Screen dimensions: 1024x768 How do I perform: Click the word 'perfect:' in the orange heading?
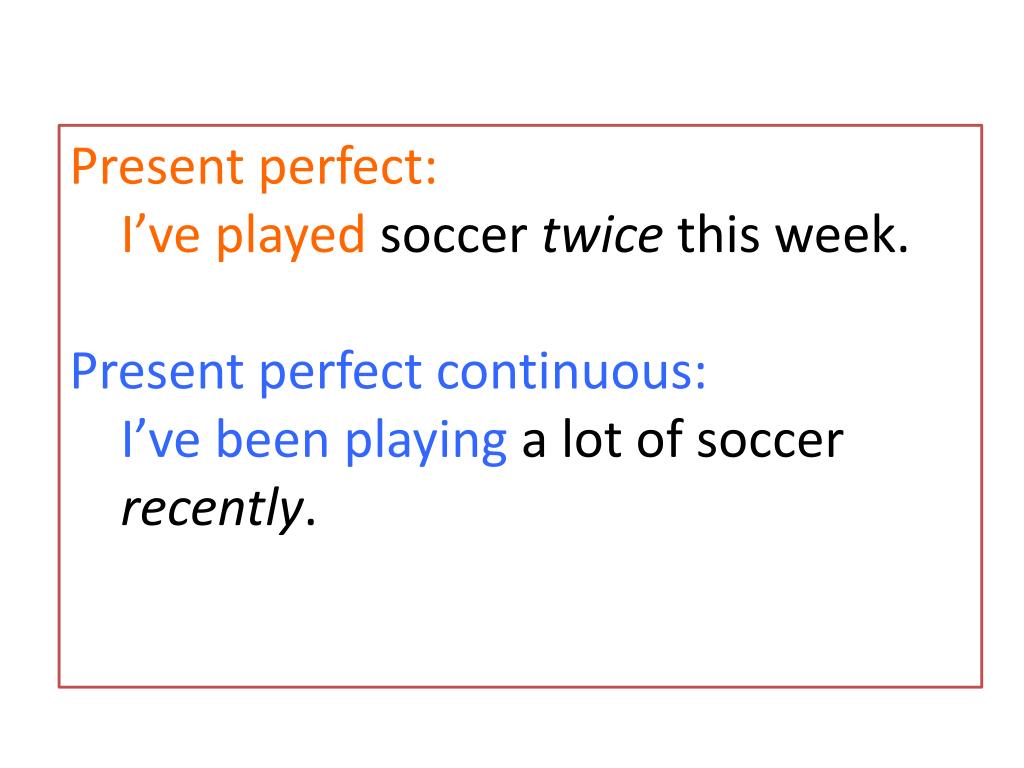348,169
